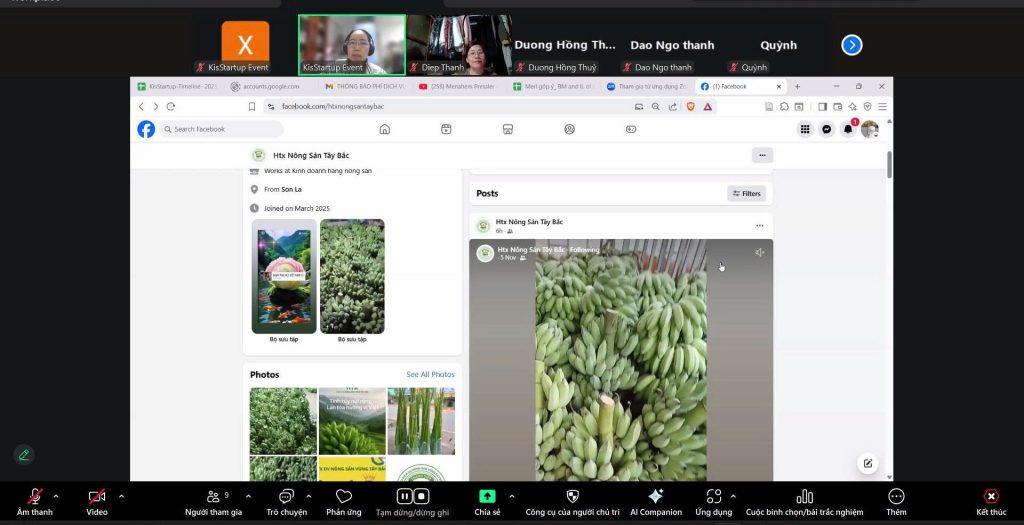Pause the recording in Zoom toolbar
Viewport: 1024px width, 525px height.
(x=404, y=496)
